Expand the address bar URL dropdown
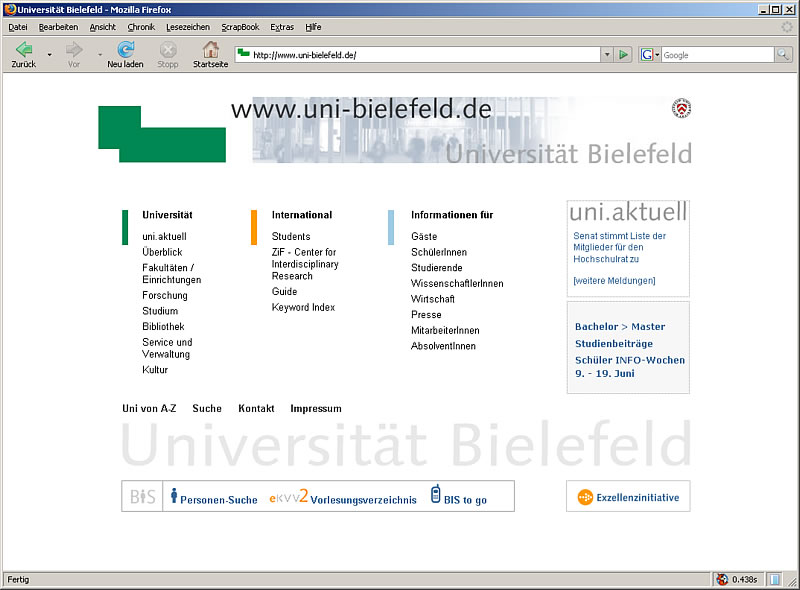The height and width of the screenshot is (590, 800). point(606,55)
